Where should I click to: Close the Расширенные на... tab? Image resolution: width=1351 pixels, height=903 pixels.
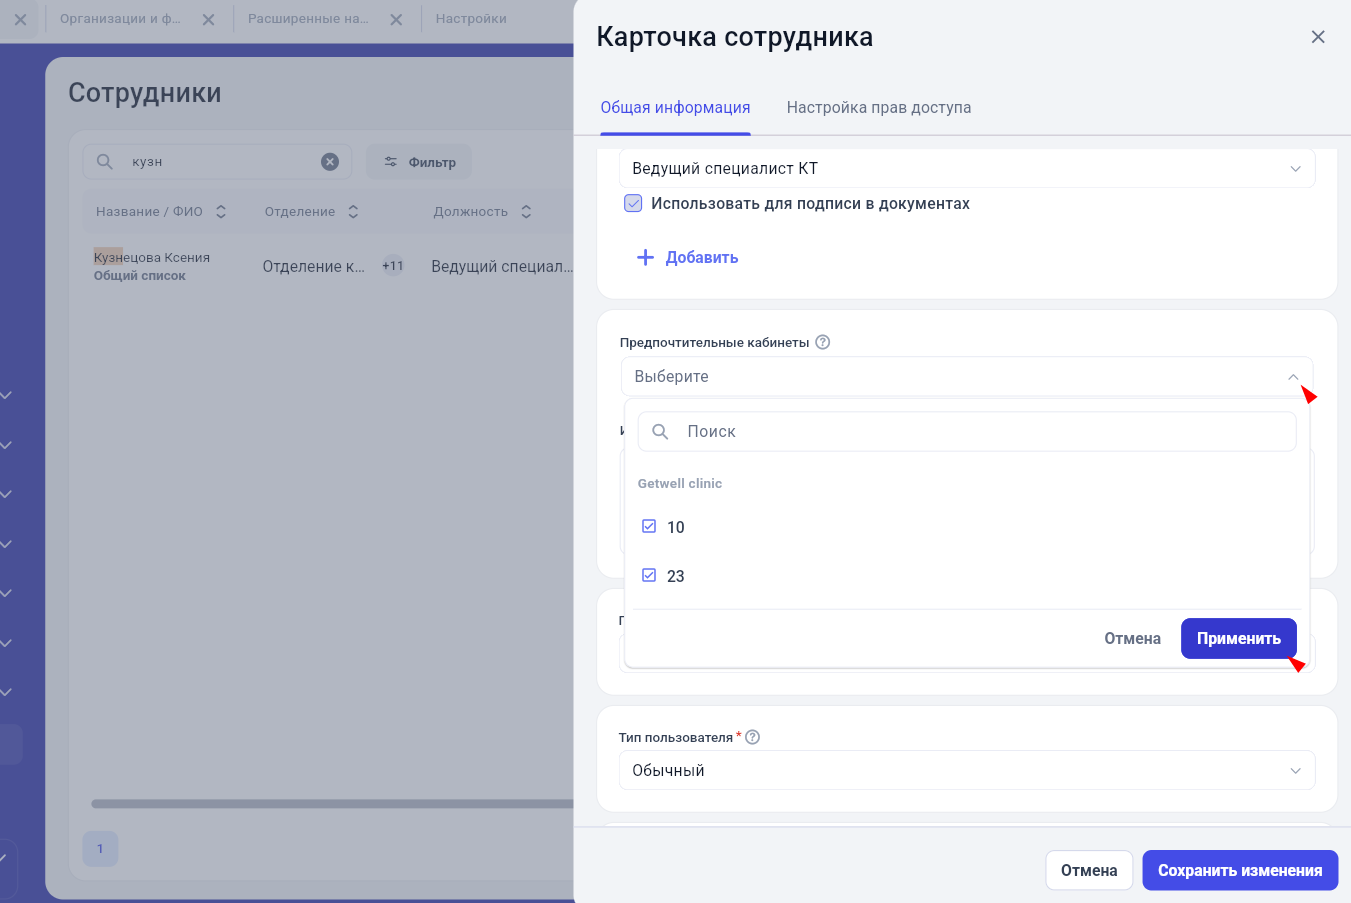[x=396, y=20]
